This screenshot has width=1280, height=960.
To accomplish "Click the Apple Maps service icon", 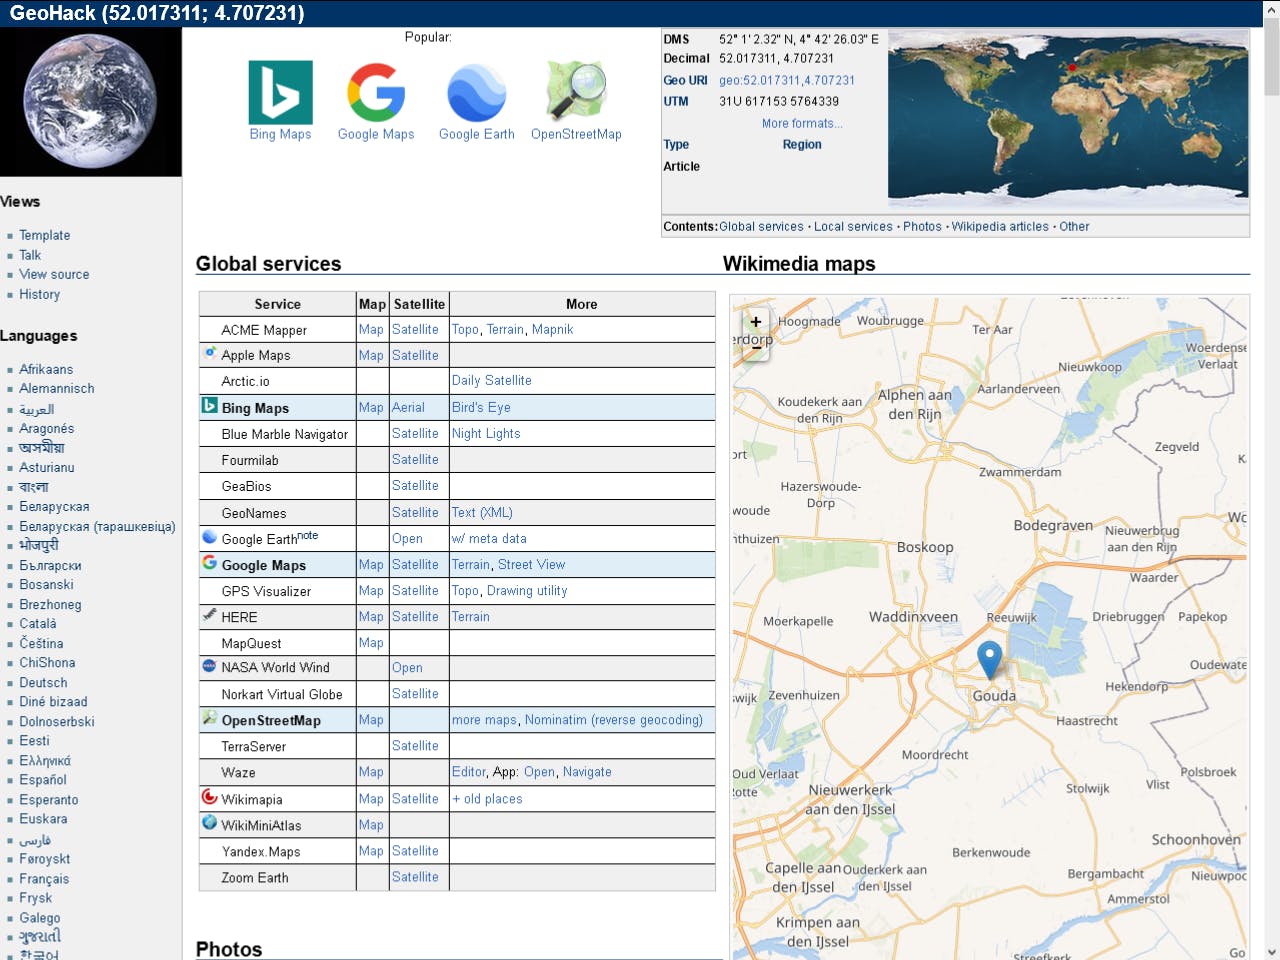I will tap(210, 352).
